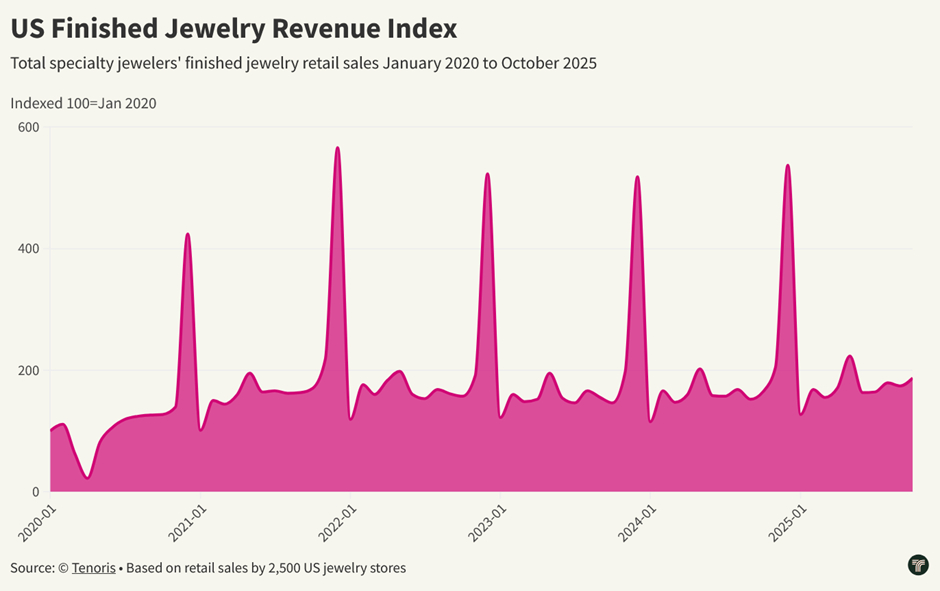
Task: Click the 'Indexed 100=Jan 2020' label
Action: (x=83, y=103)
